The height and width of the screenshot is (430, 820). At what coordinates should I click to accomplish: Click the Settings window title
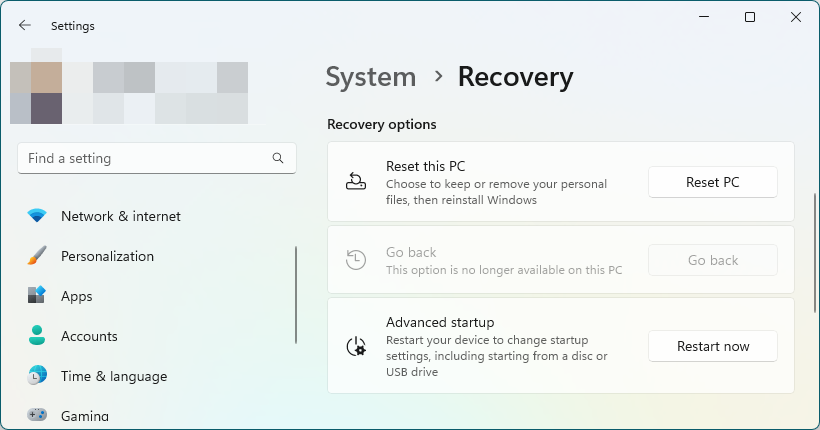[x=73, y=26]
